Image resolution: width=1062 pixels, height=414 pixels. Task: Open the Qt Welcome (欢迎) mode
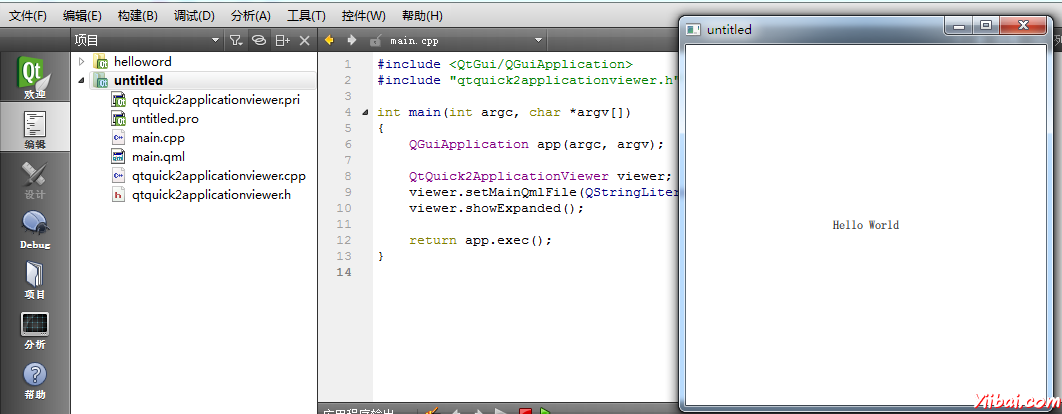tap(34, 78)
